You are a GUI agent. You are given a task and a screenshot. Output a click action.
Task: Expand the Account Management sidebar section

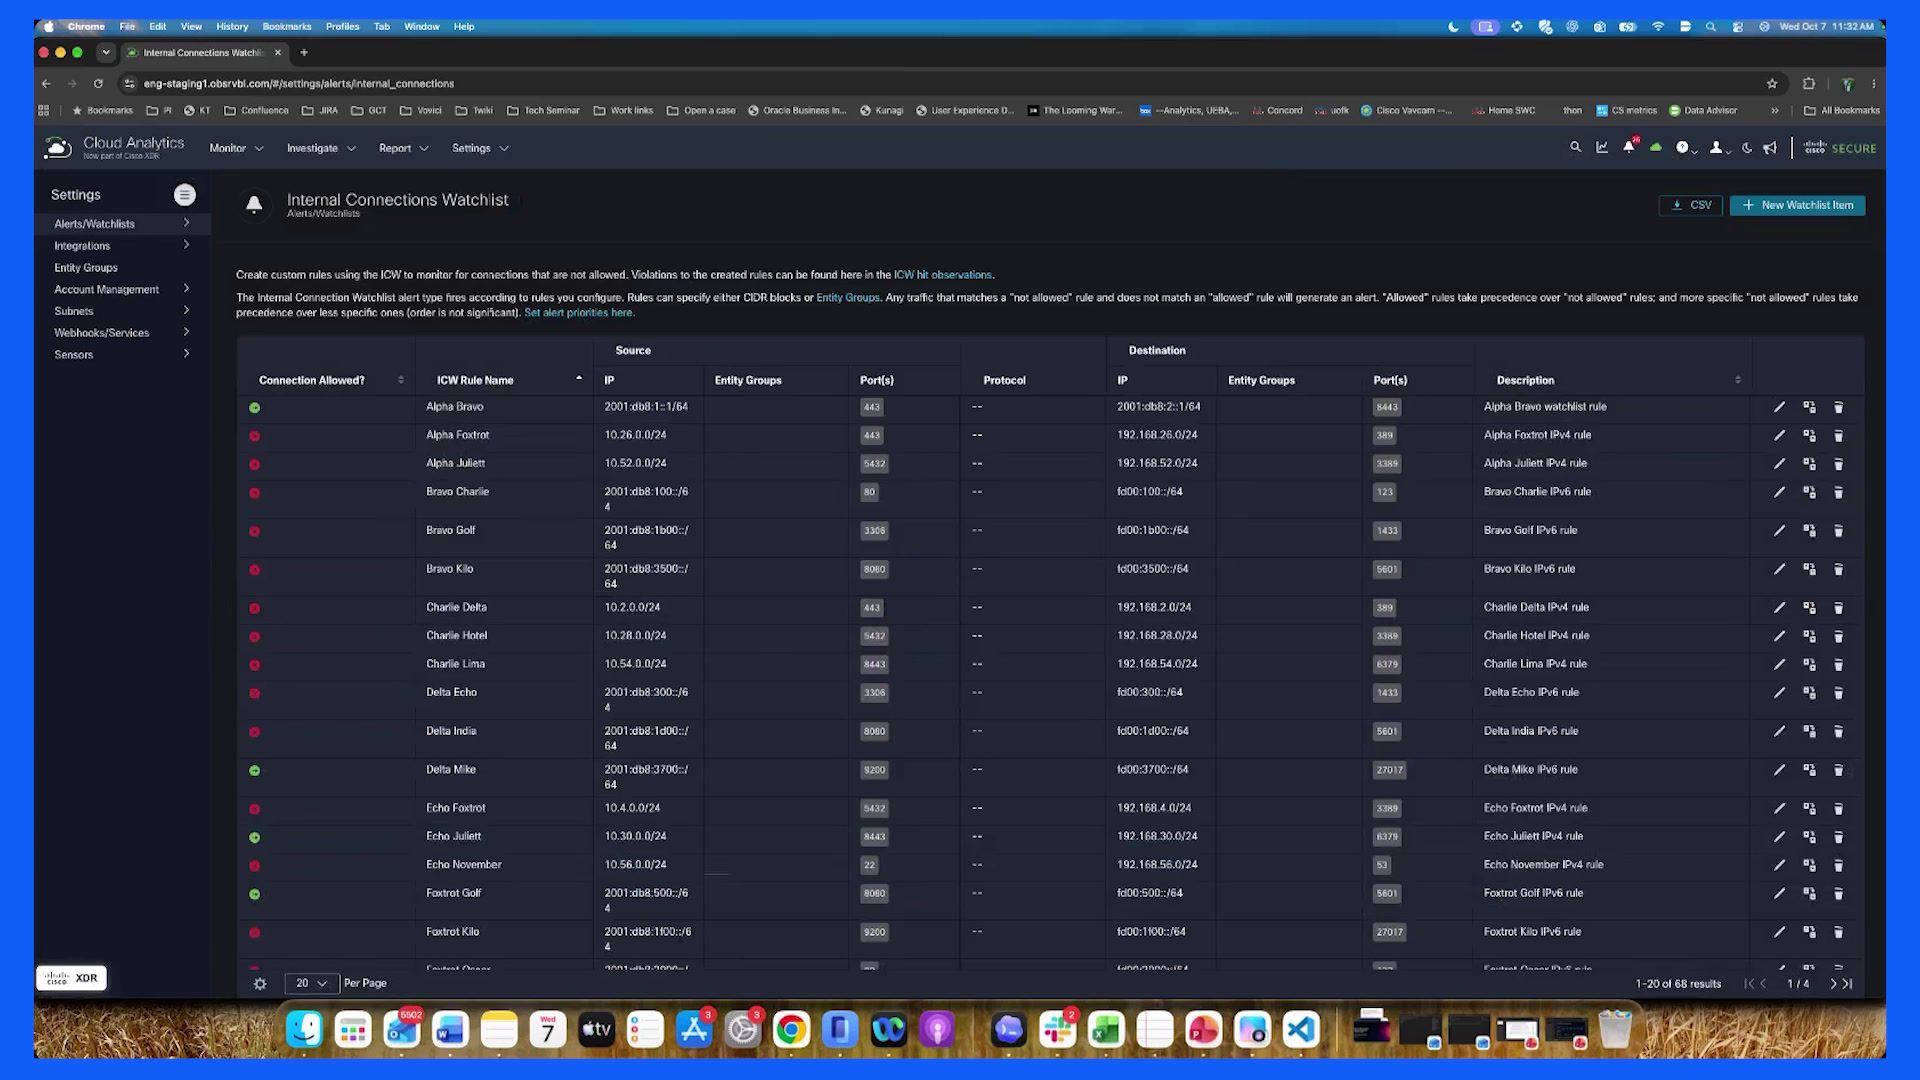pyautogui.click(x=122, y=290)
